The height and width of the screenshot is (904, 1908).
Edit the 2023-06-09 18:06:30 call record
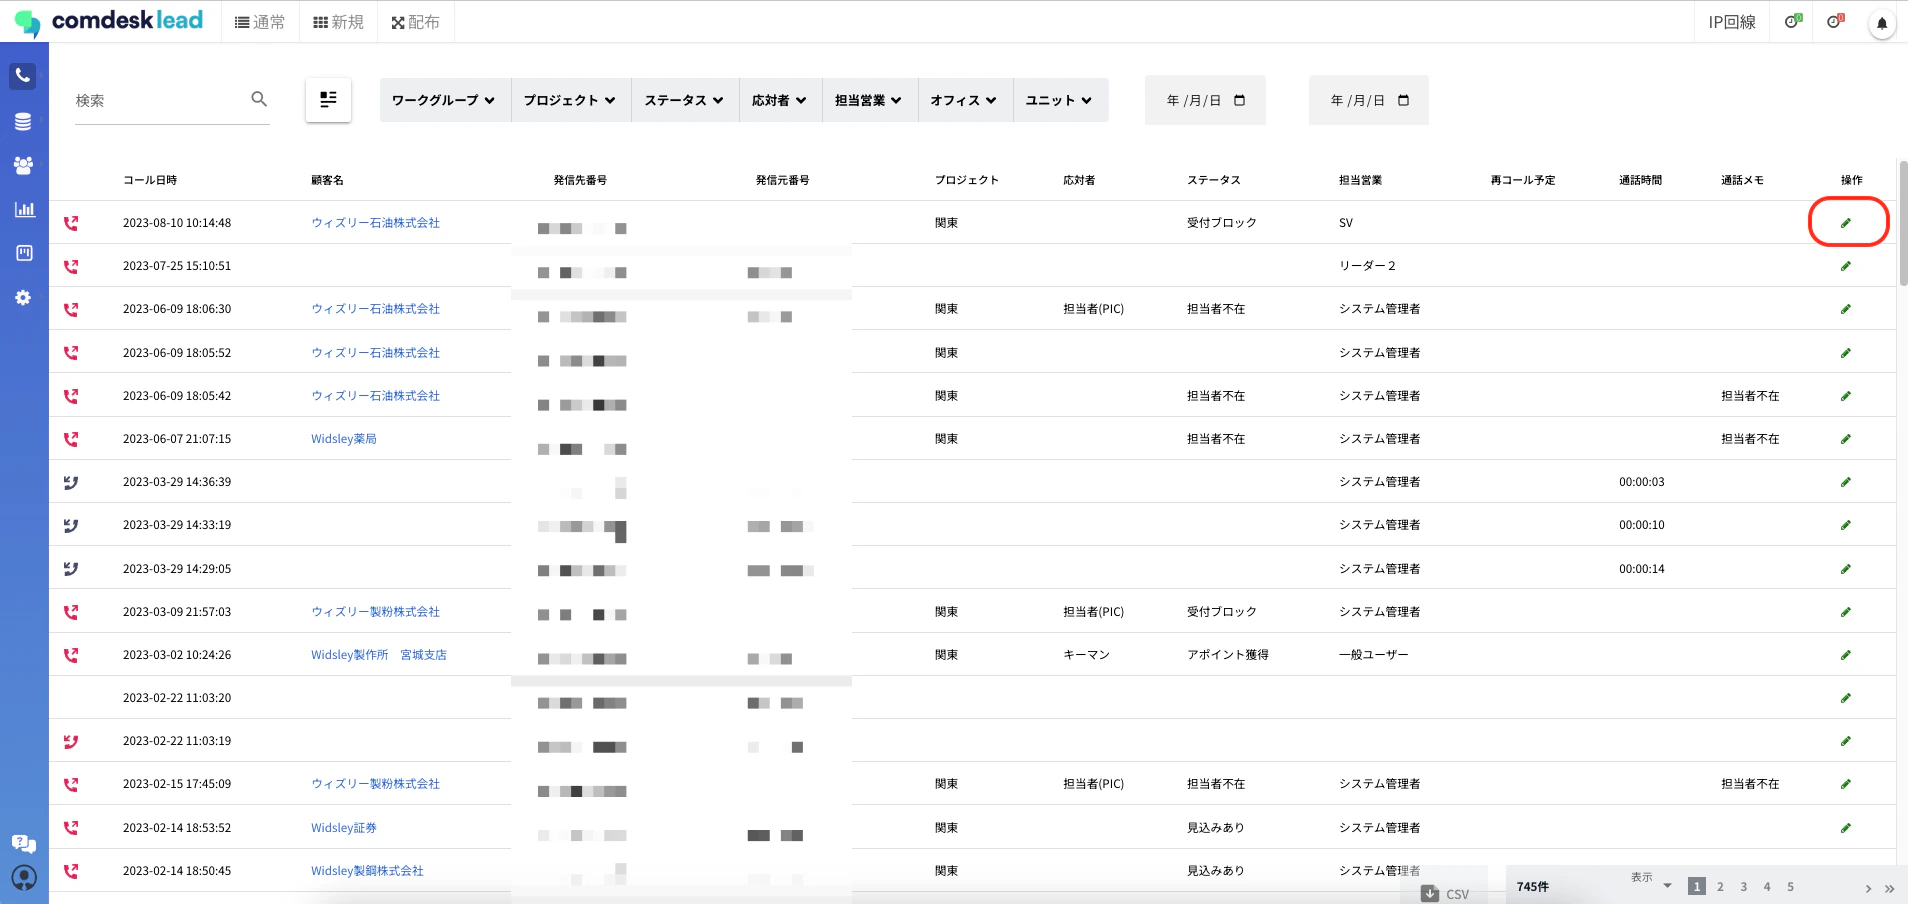click(x=1846, y=309)
